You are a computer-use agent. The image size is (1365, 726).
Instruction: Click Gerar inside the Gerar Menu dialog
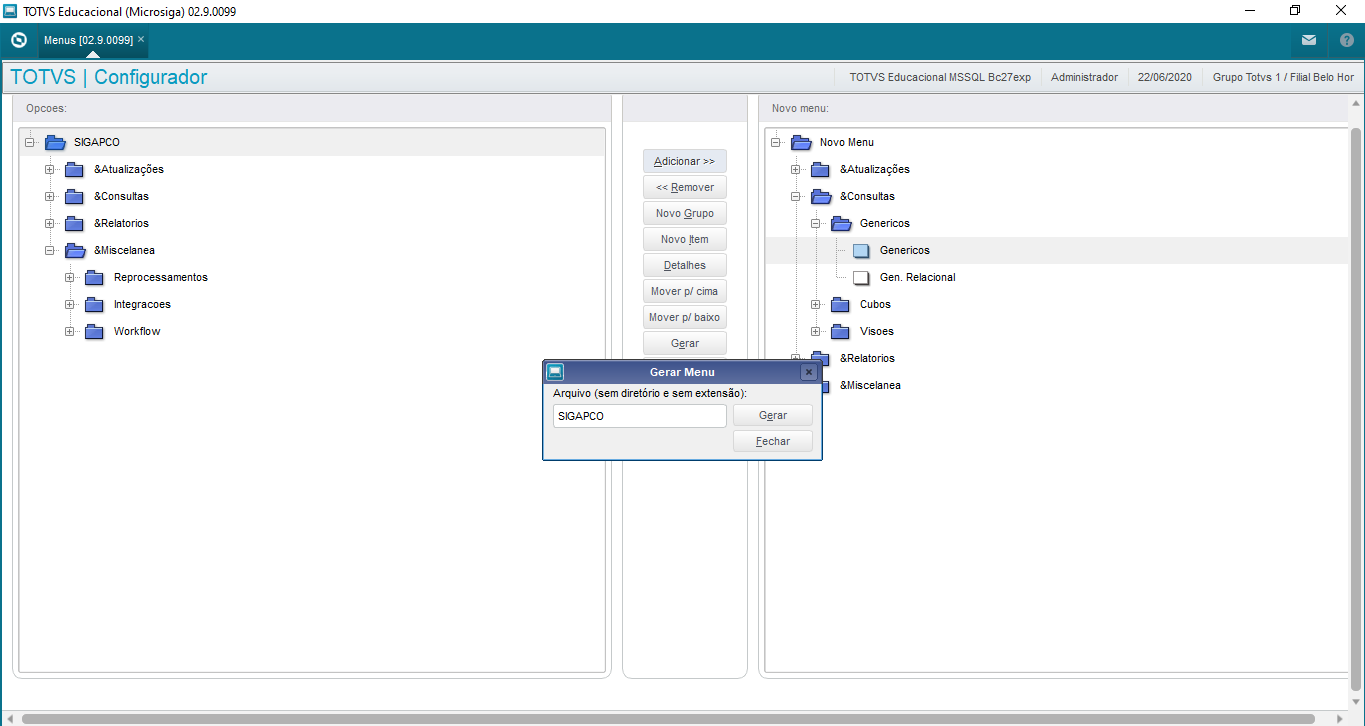tap(773, 415)
